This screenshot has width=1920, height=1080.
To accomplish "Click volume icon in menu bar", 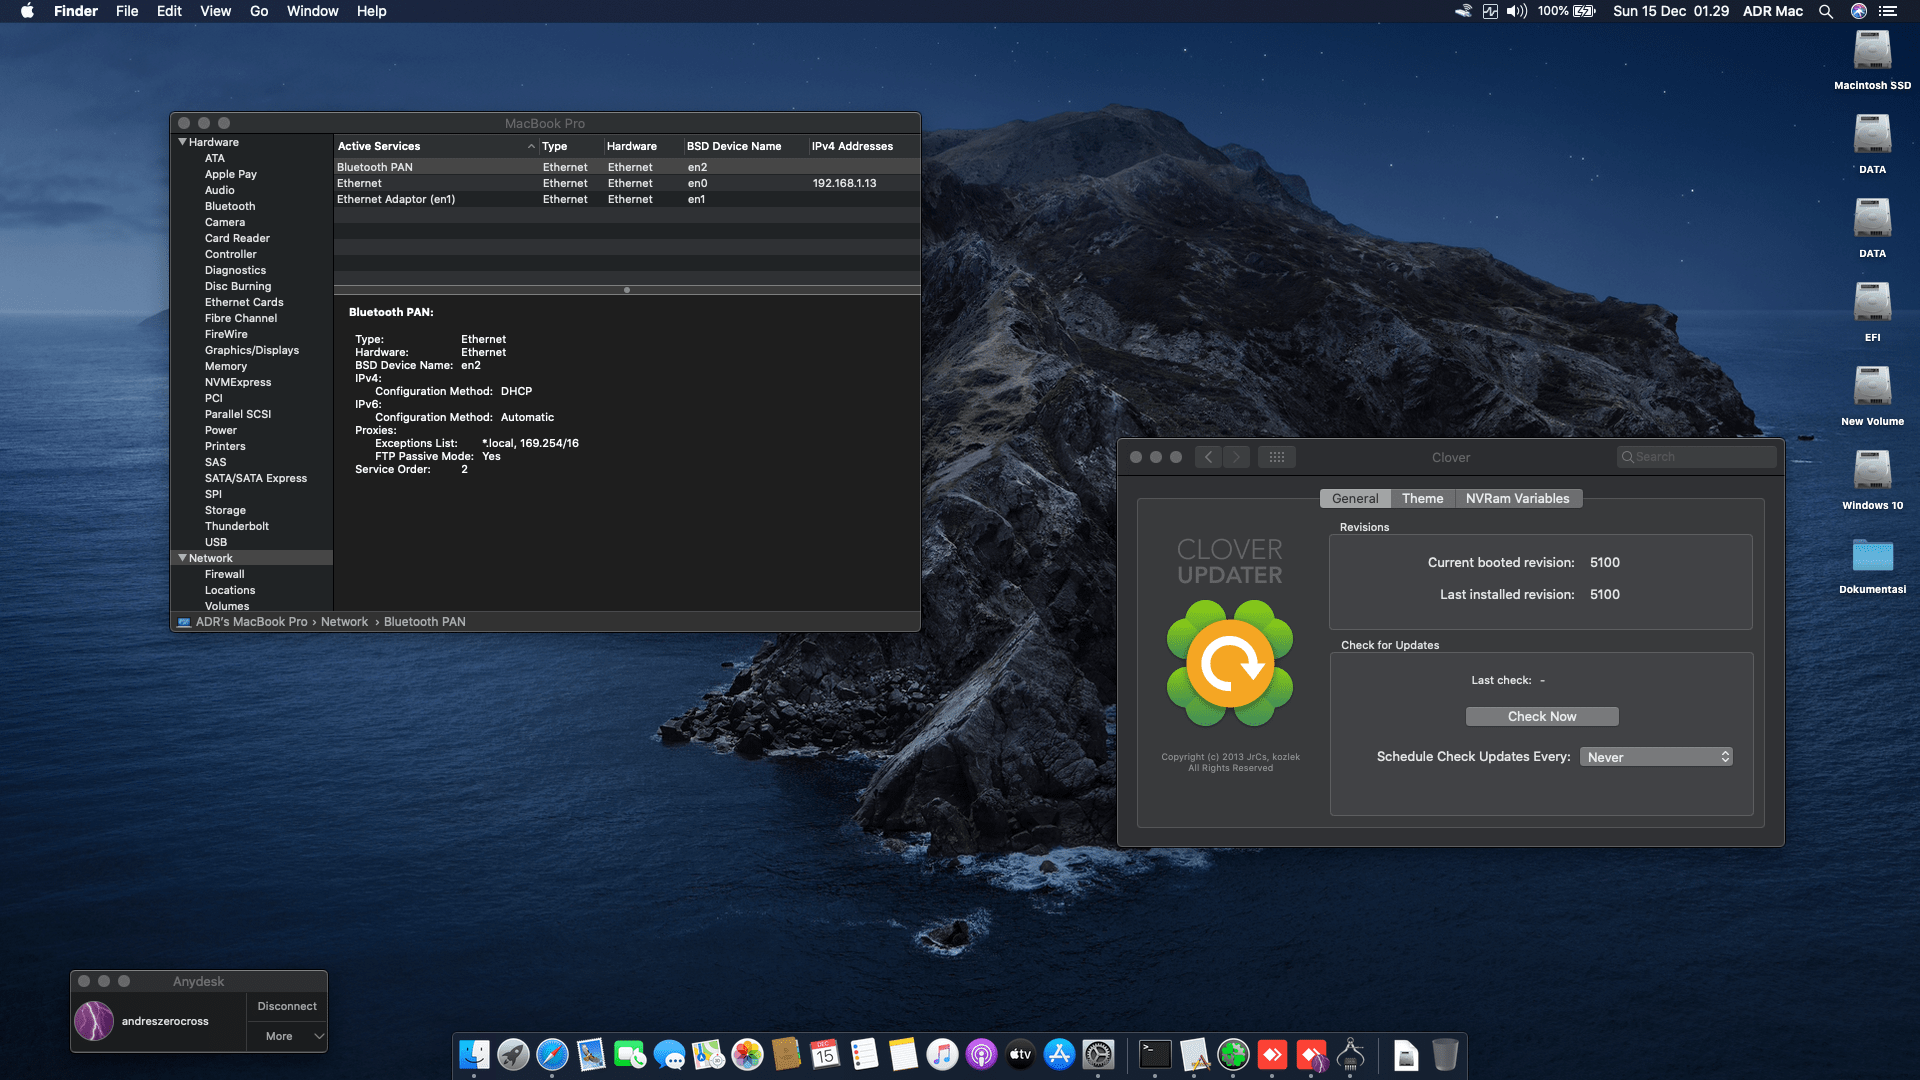I will point(1517,11).
